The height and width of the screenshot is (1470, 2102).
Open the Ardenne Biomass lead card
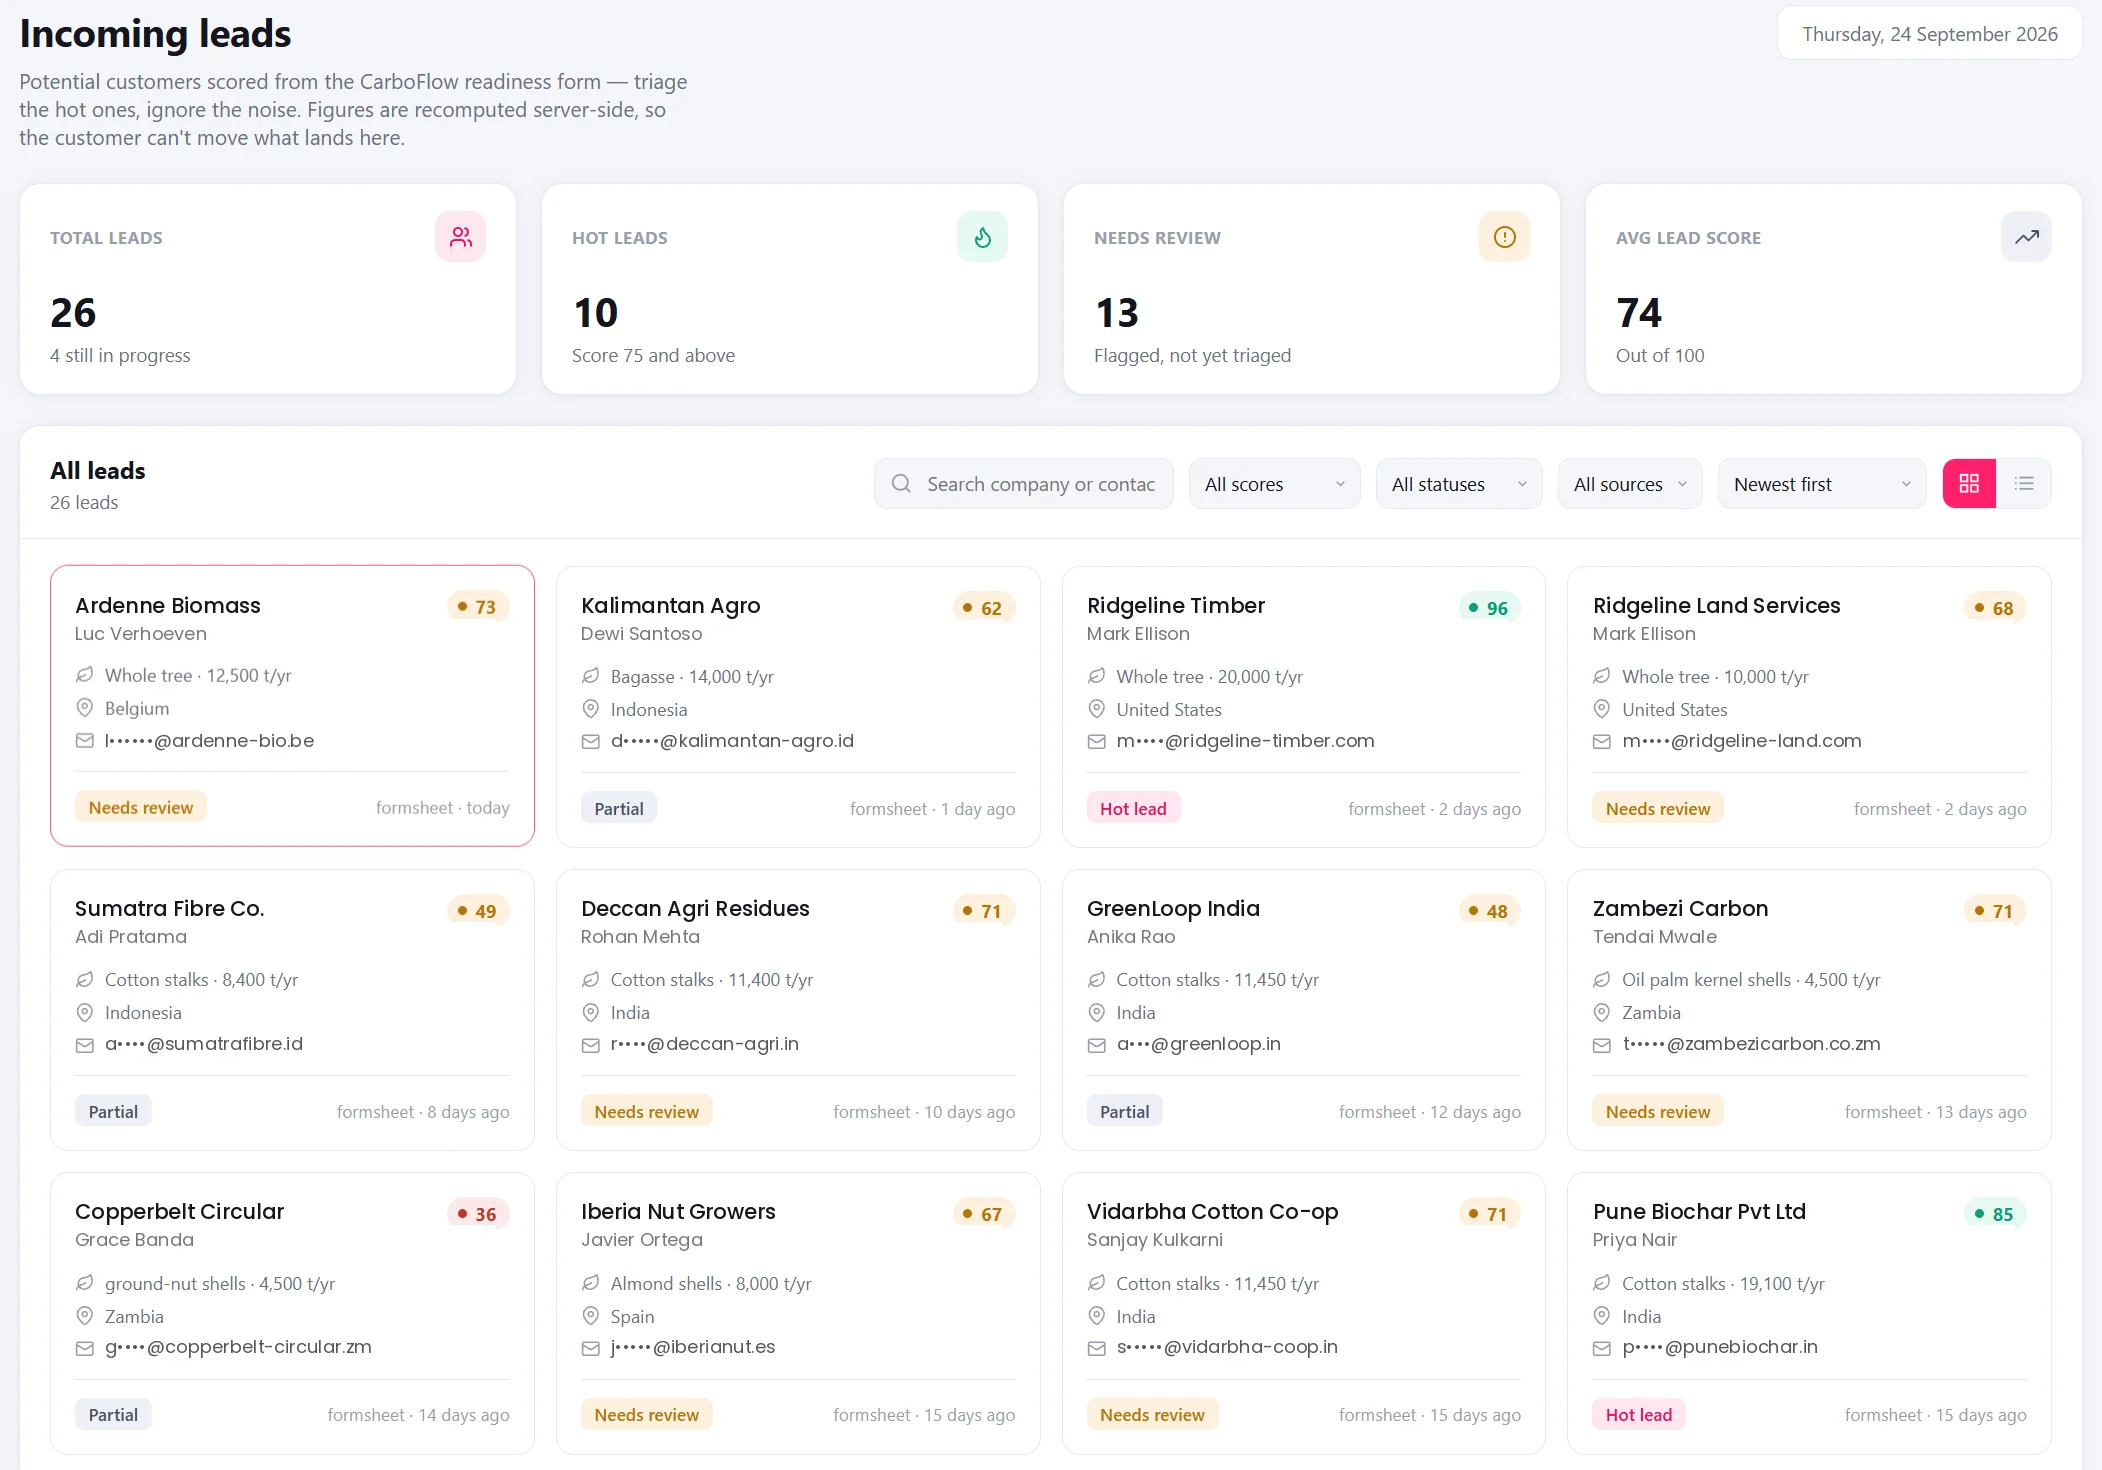[x=292, y=706]
